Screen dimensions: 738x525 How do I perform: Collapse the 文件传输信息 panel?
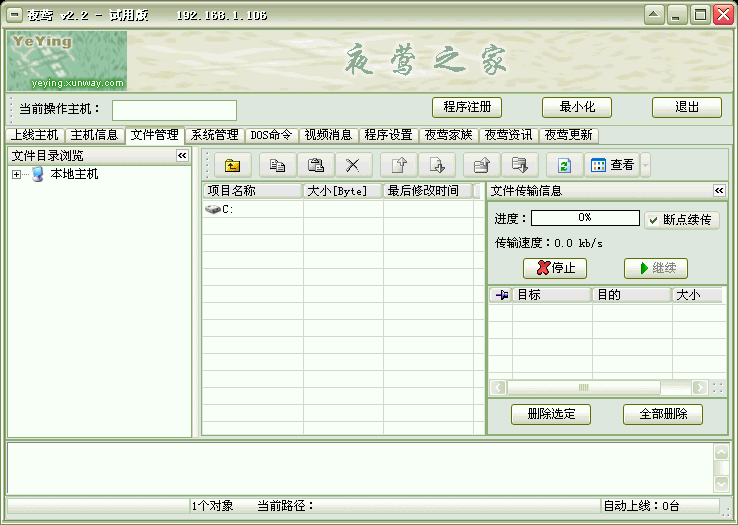[x=719, y=191]
